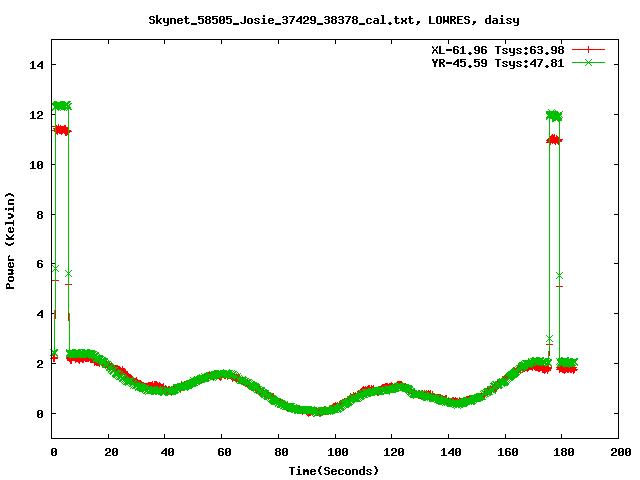Image resolution: width=640 pixels, height=480 pixels.
Task: Click x-axis tick label 20
Action: point(111,452)
